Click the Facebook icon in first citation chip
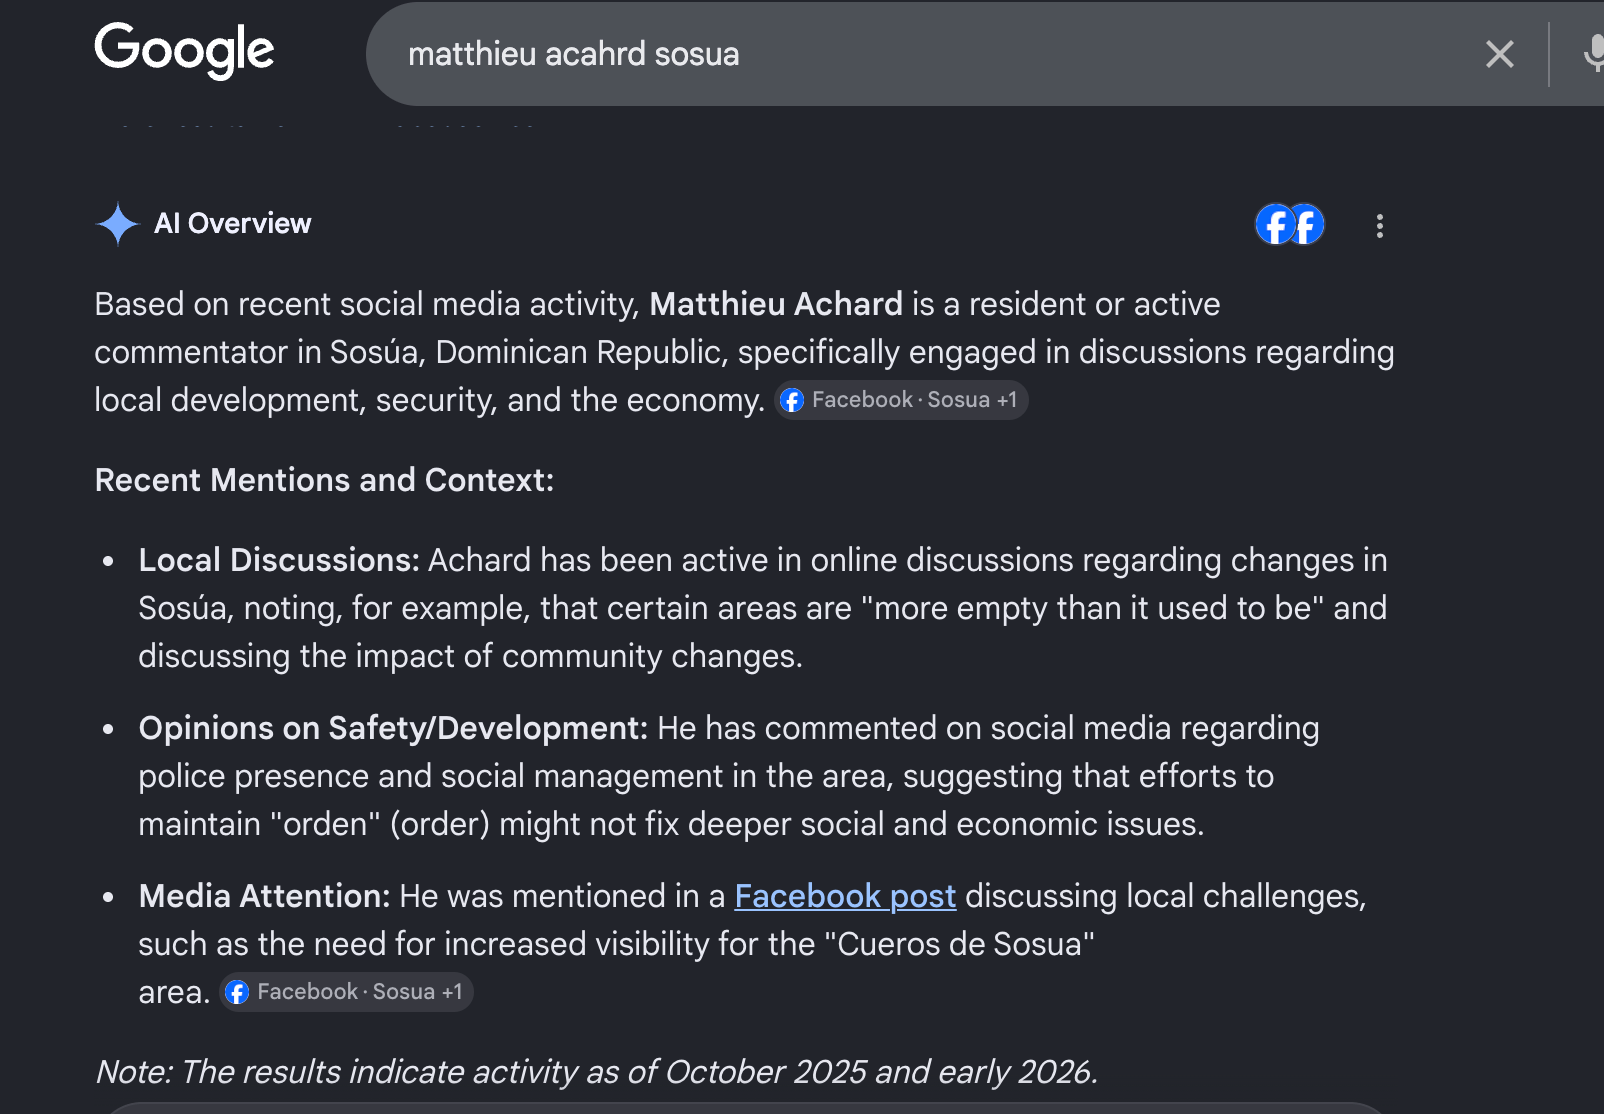This screenshot has width=1604, height=1114. (792, 400)
